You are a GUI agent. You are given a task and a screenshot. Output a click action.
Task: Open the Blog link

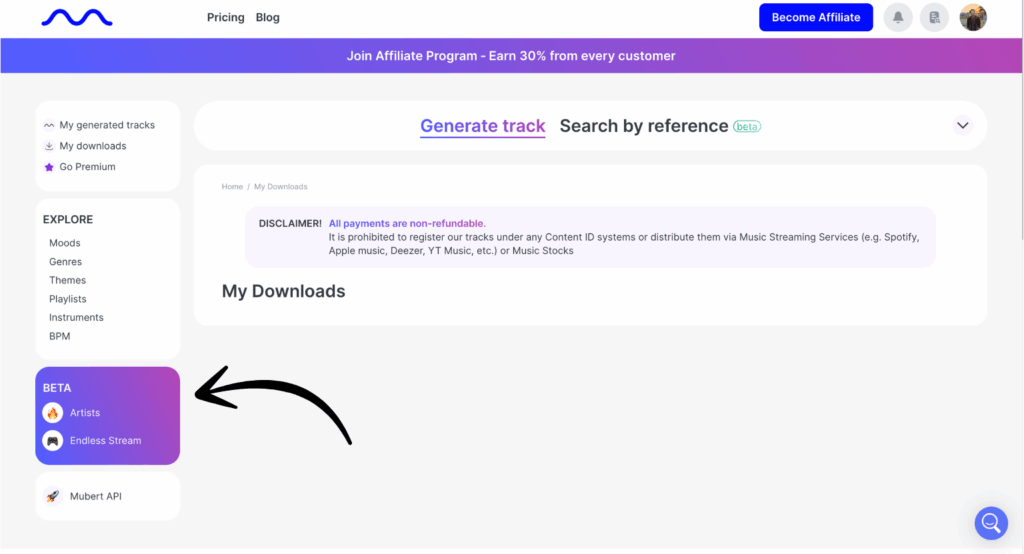268,18
